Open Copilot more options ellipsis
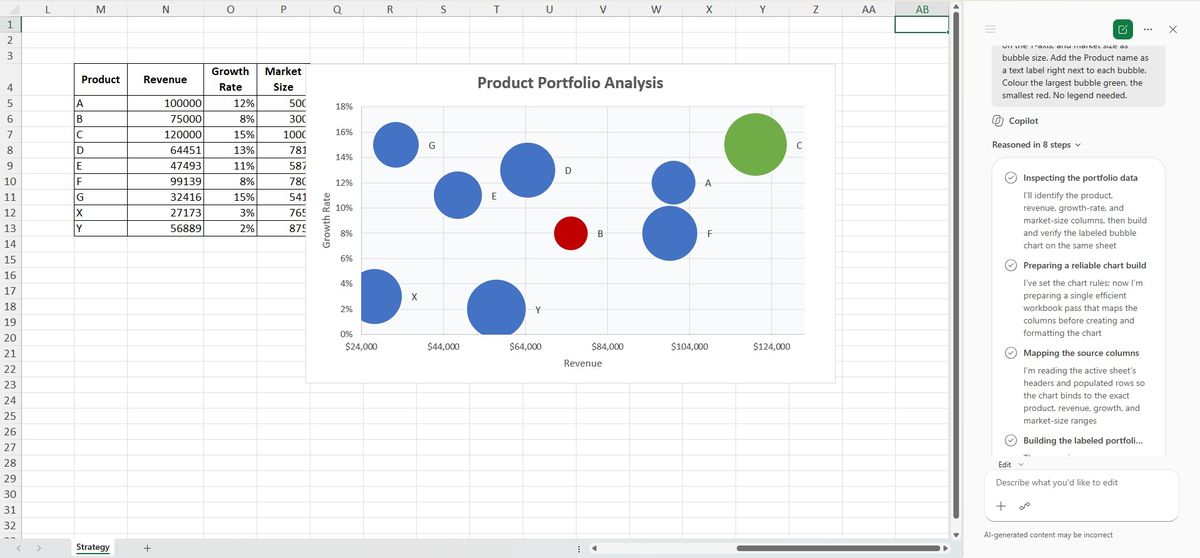 (x=1150, y=28)
